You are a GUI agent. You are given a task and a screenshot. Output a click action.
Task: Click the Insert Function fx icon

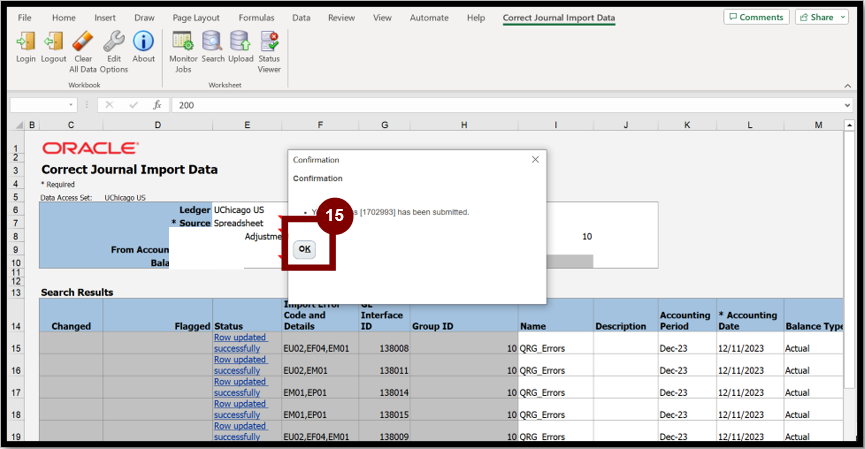pos(157,105)
